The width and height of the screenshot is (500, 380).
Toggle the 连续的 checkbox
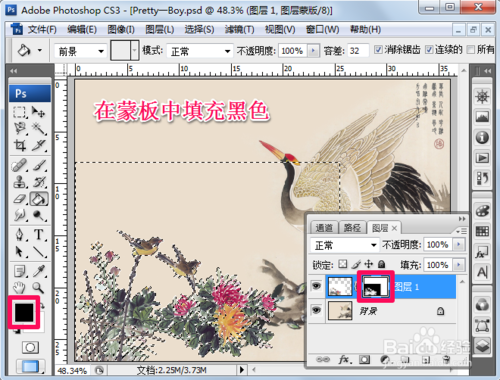pos(429,50)
